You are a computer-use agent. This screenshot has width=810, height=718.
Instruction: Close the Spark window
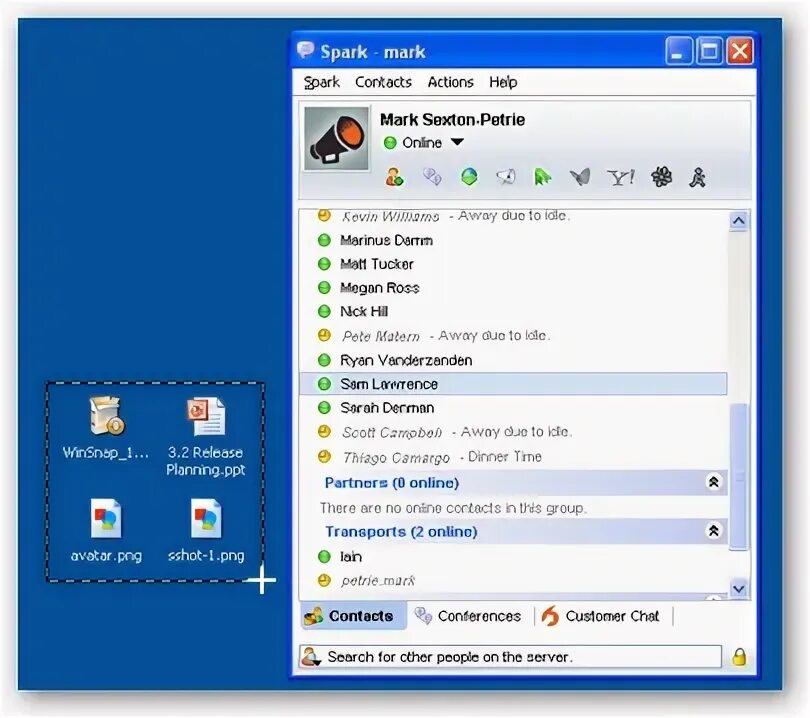coord(740,51)
